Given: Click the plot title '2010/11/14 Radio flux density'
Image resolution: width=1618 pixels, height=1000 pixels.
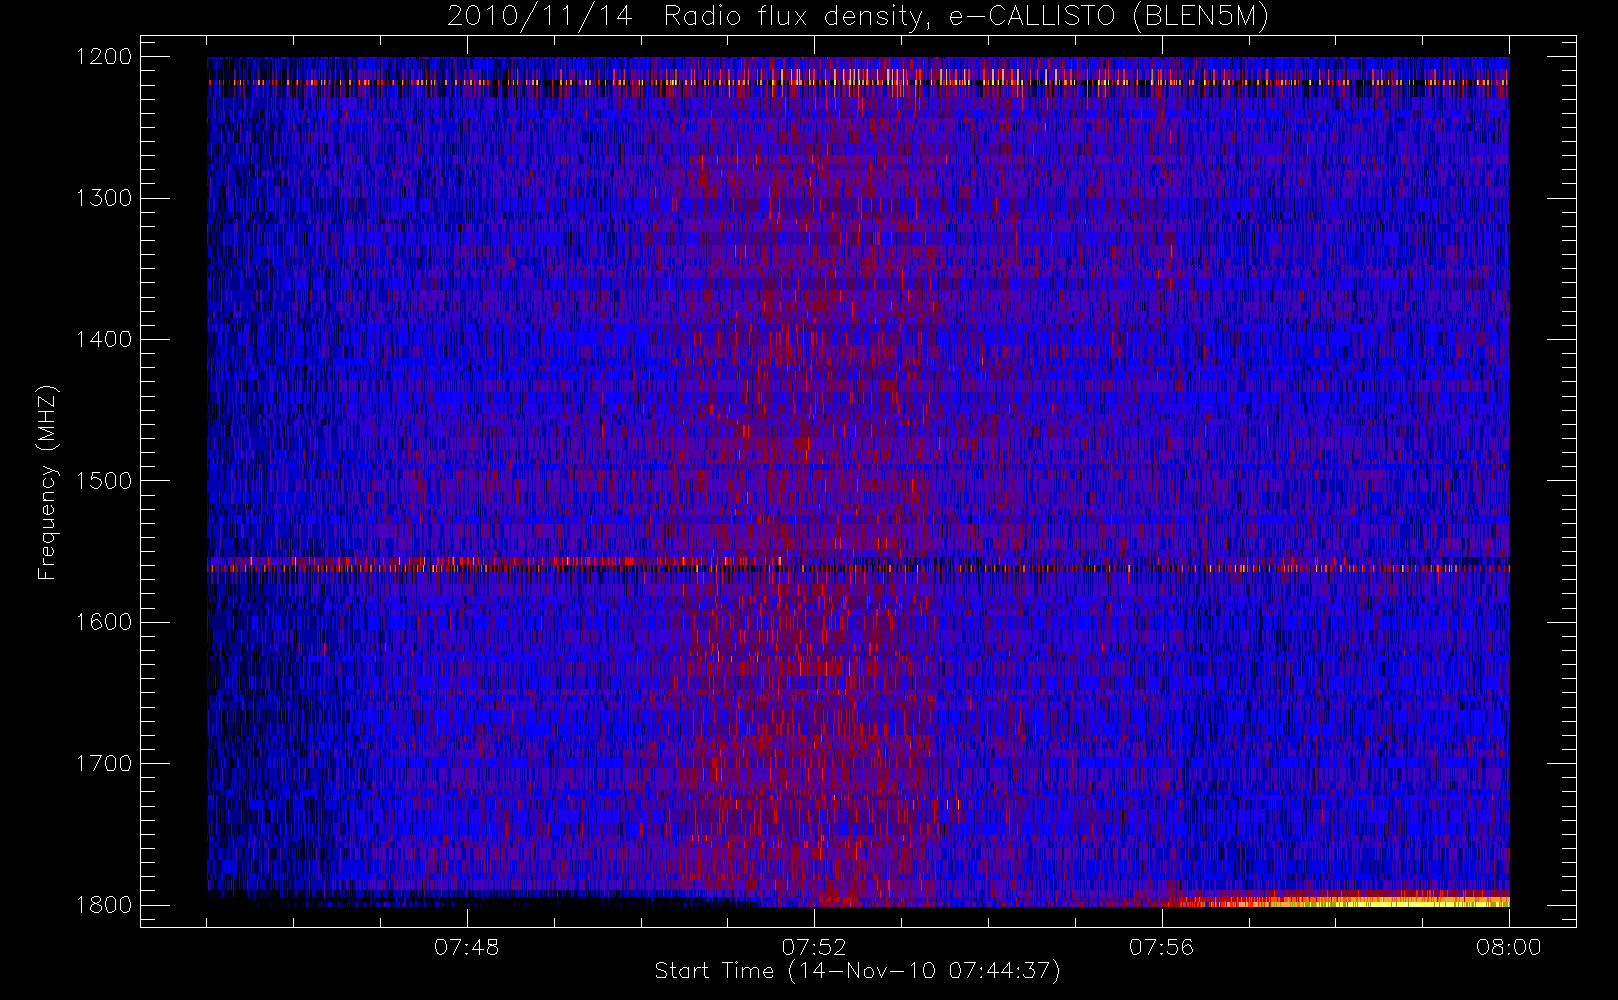Looking at the screenshot, I should 858,16.
